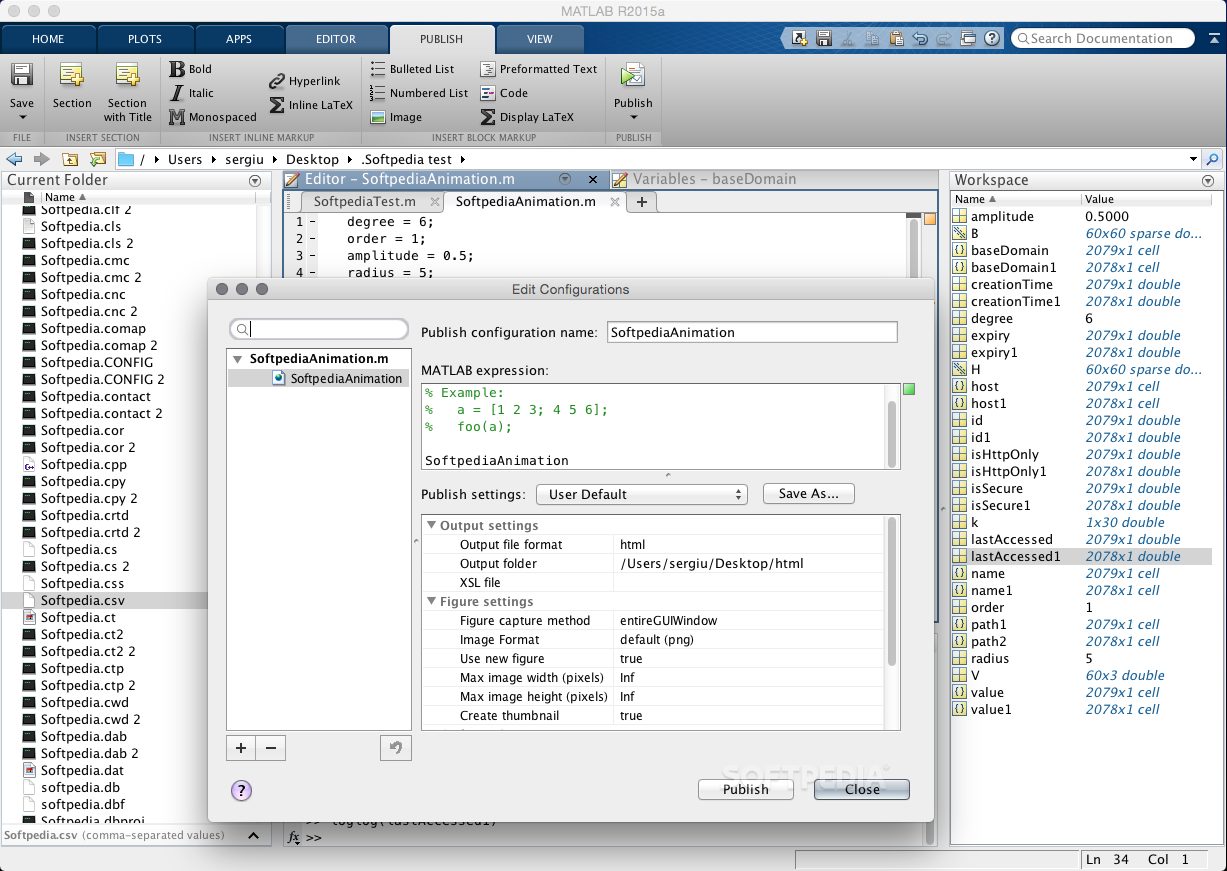Image resolution: width=1227 pixels, height=871 pixels.
Task: Click the green code status indicator square
Action: (x=909, y=389)
